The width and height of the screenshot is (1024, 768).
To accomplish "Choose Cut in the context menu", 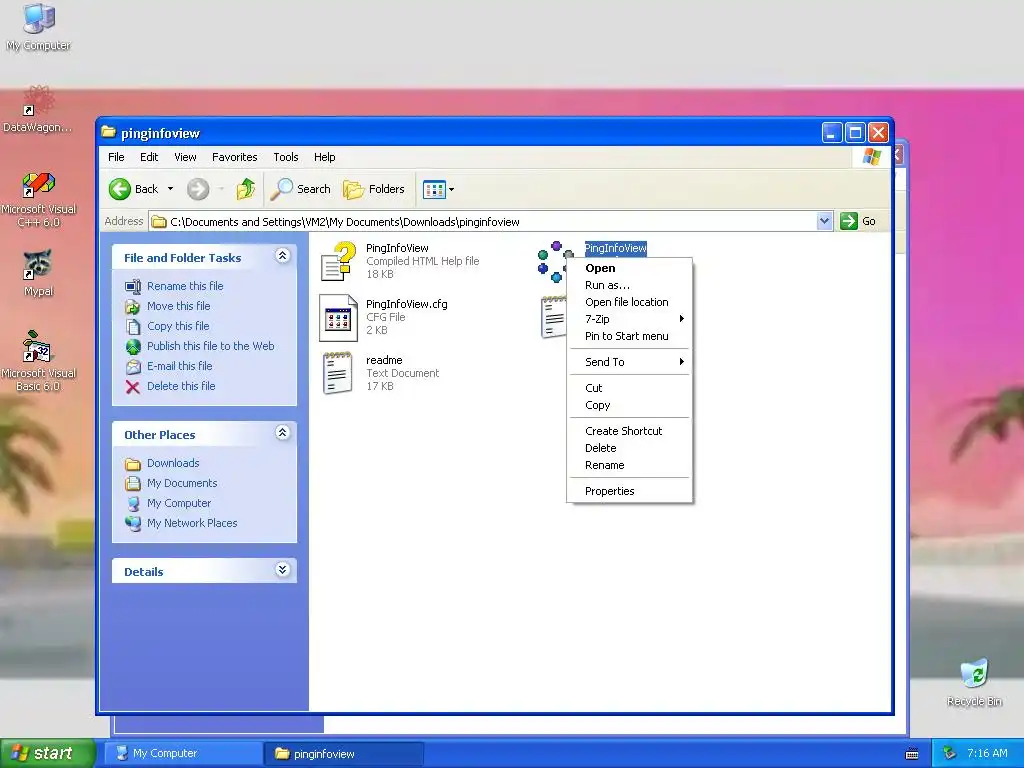I will point(630,388).
